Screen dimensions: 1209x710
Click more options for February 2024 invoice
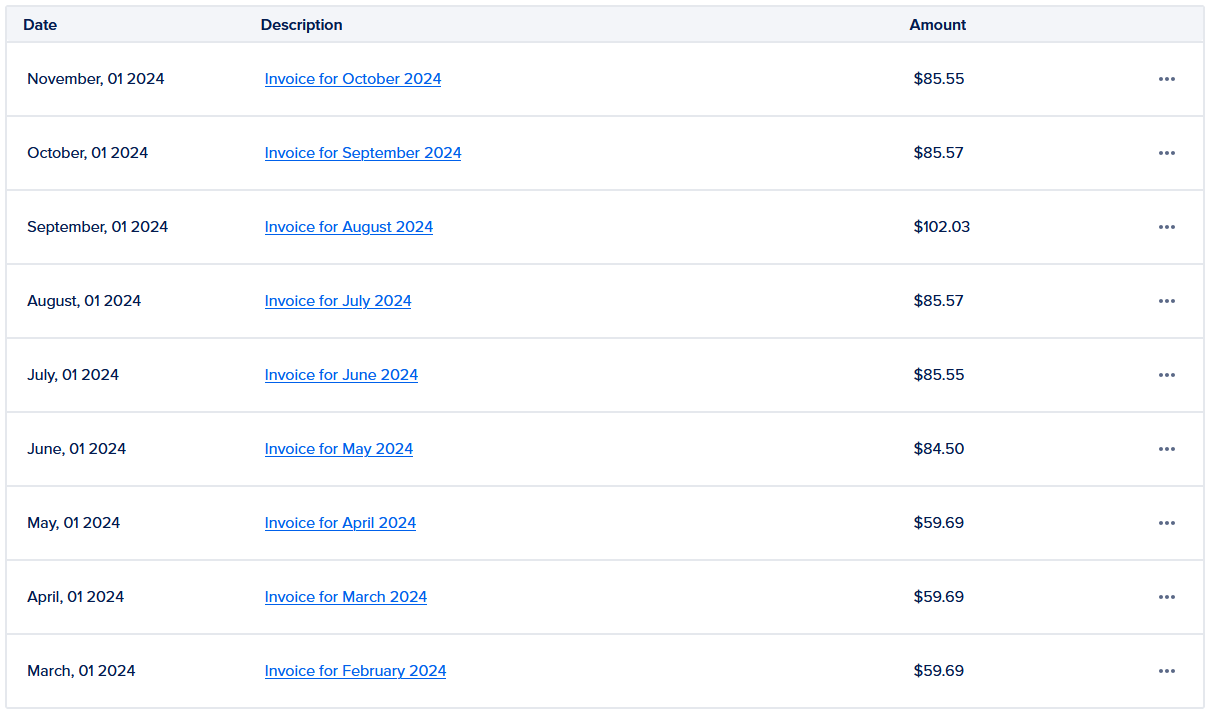point(1166,671)
